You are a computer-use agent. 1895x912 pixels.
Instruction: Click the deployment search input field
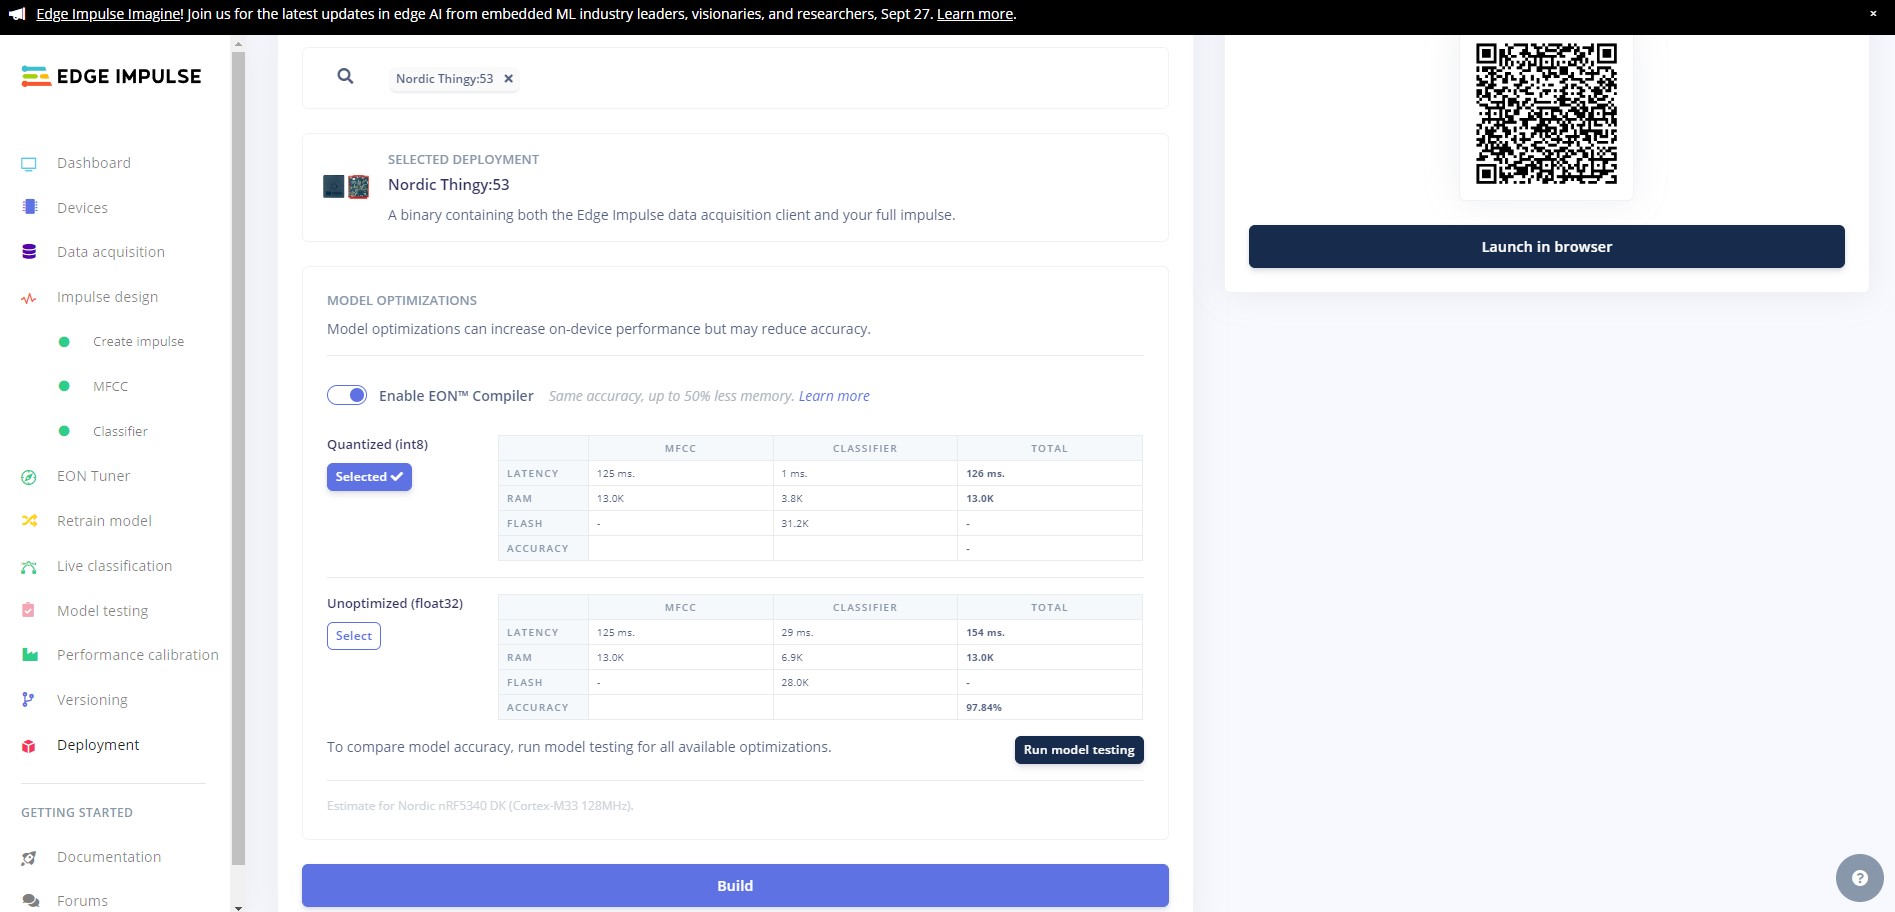[735, 78]
